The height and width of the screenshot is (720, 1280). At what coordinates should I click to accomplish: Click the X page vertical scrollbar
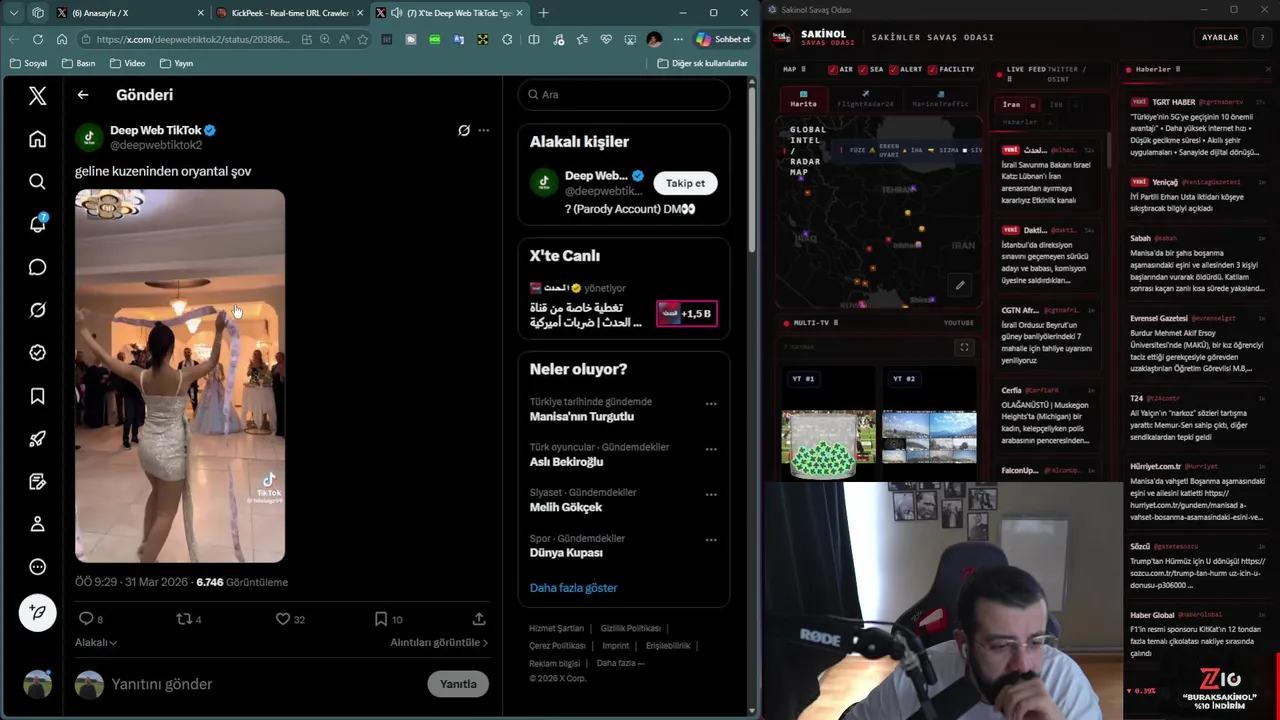(752, 170)
